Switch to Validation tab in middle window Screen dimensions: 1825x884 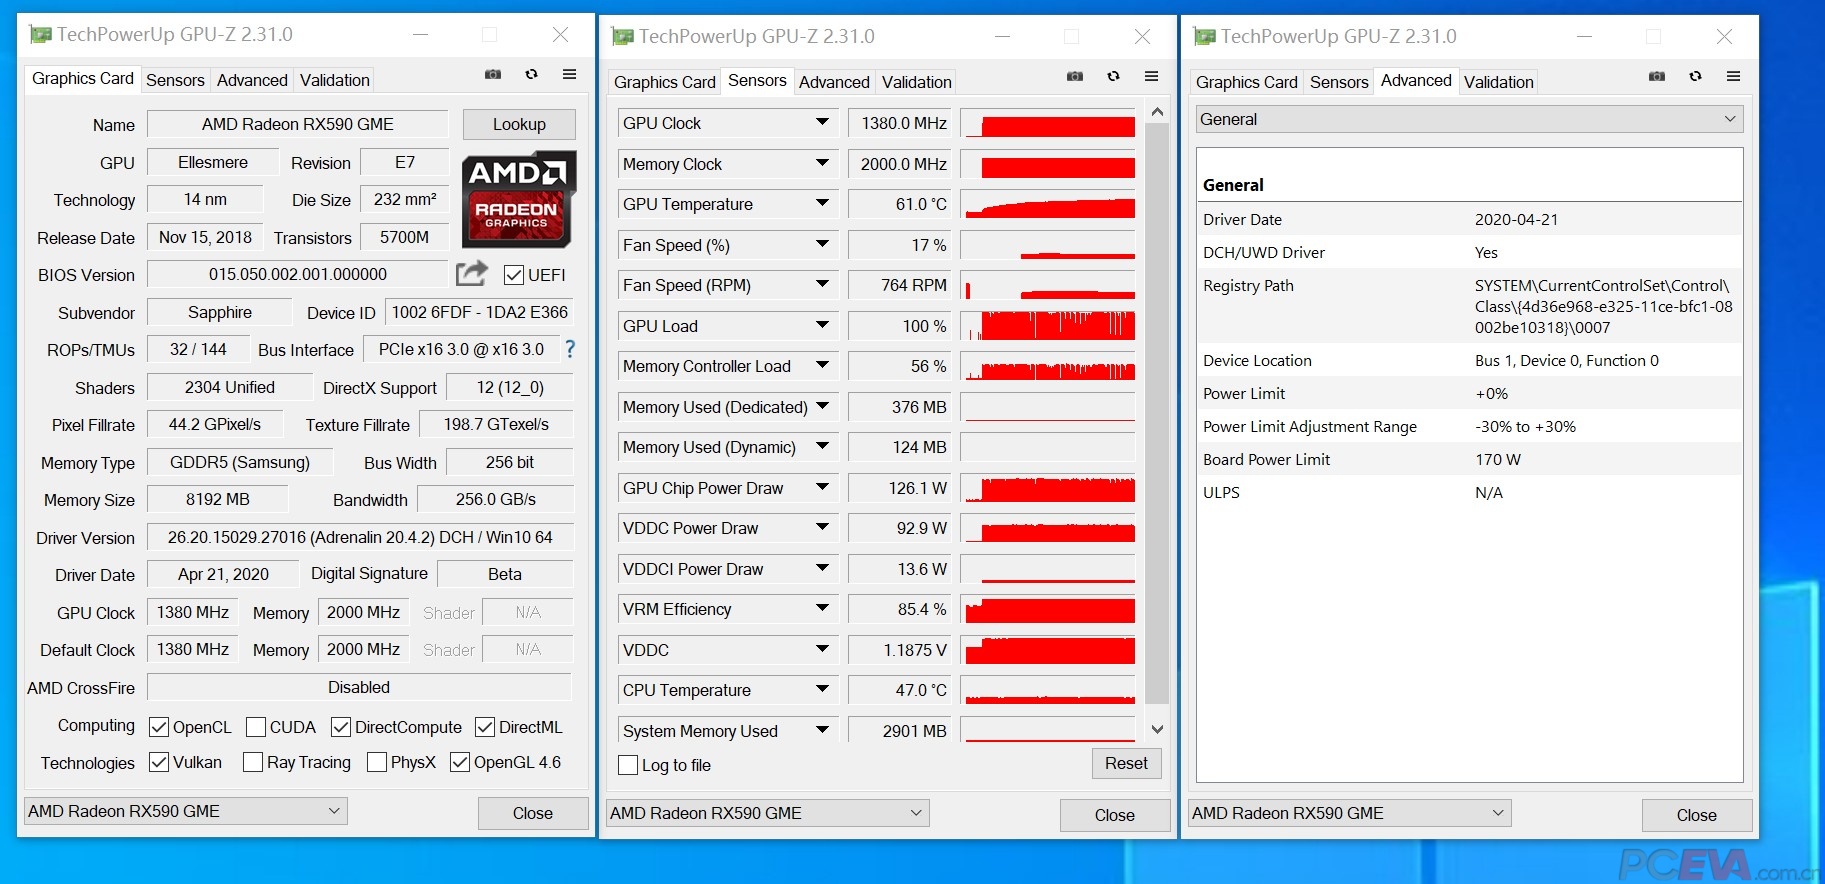pos(917,82)
